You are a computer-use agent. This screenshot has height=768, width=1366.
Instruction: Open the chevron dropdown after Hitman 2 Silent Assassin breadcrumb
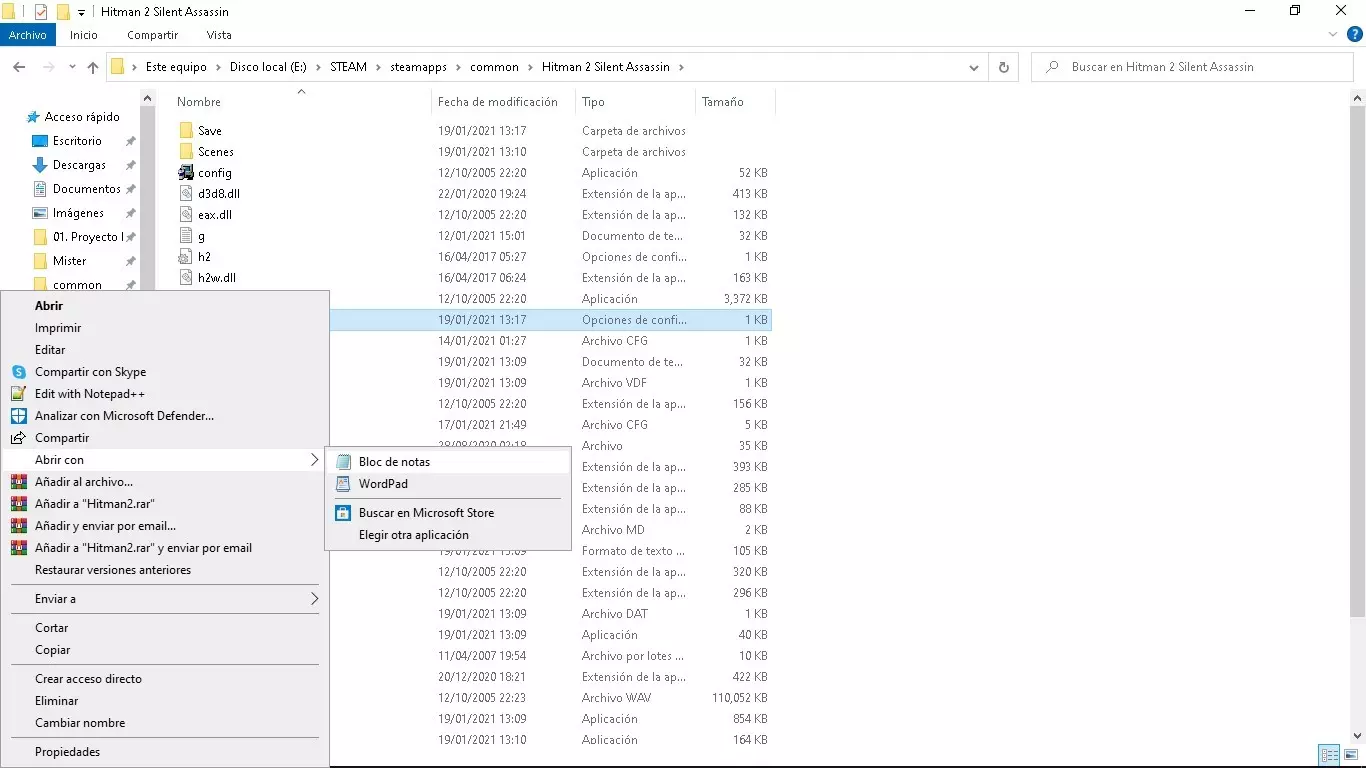pos(681,67)
